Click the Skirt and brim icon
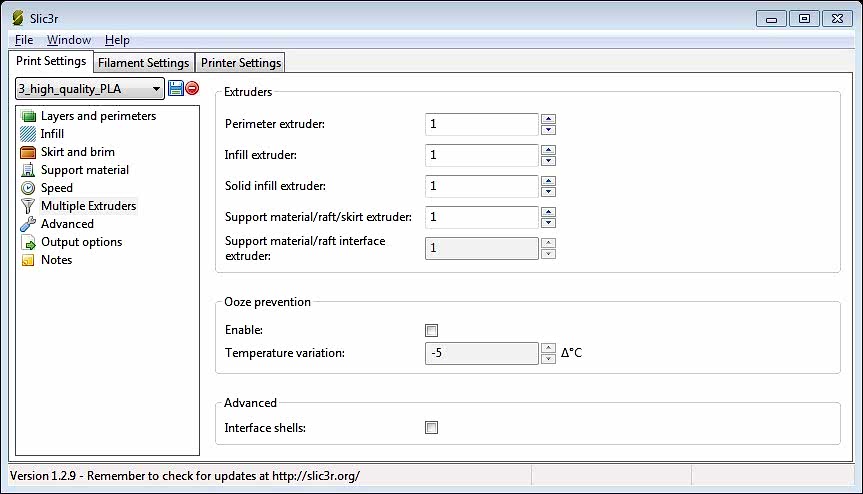This screenshot has width=863, height=494. [x=28, y=152]
